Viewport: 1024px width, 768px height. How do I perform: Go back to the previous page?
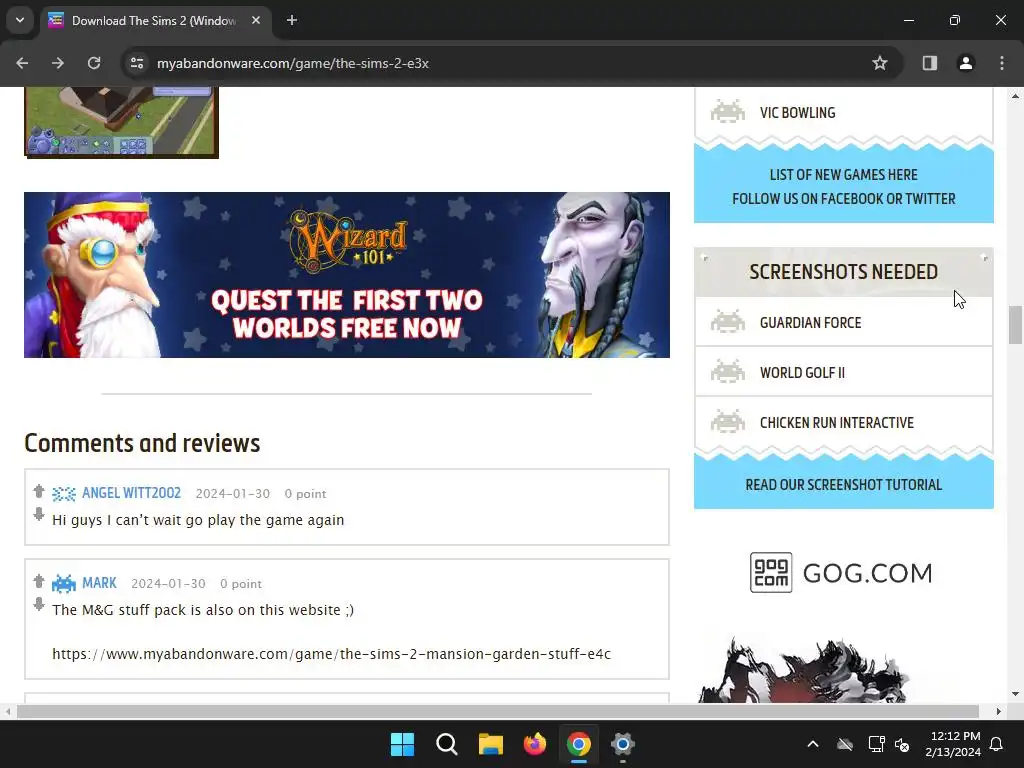pos(22,63)
